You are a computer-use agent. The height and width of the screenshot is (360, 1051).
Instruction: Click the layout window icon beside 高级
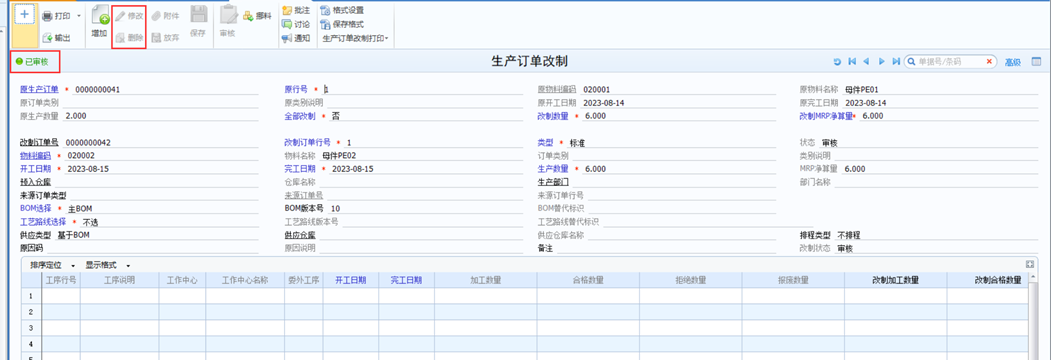coord(1036,62)
